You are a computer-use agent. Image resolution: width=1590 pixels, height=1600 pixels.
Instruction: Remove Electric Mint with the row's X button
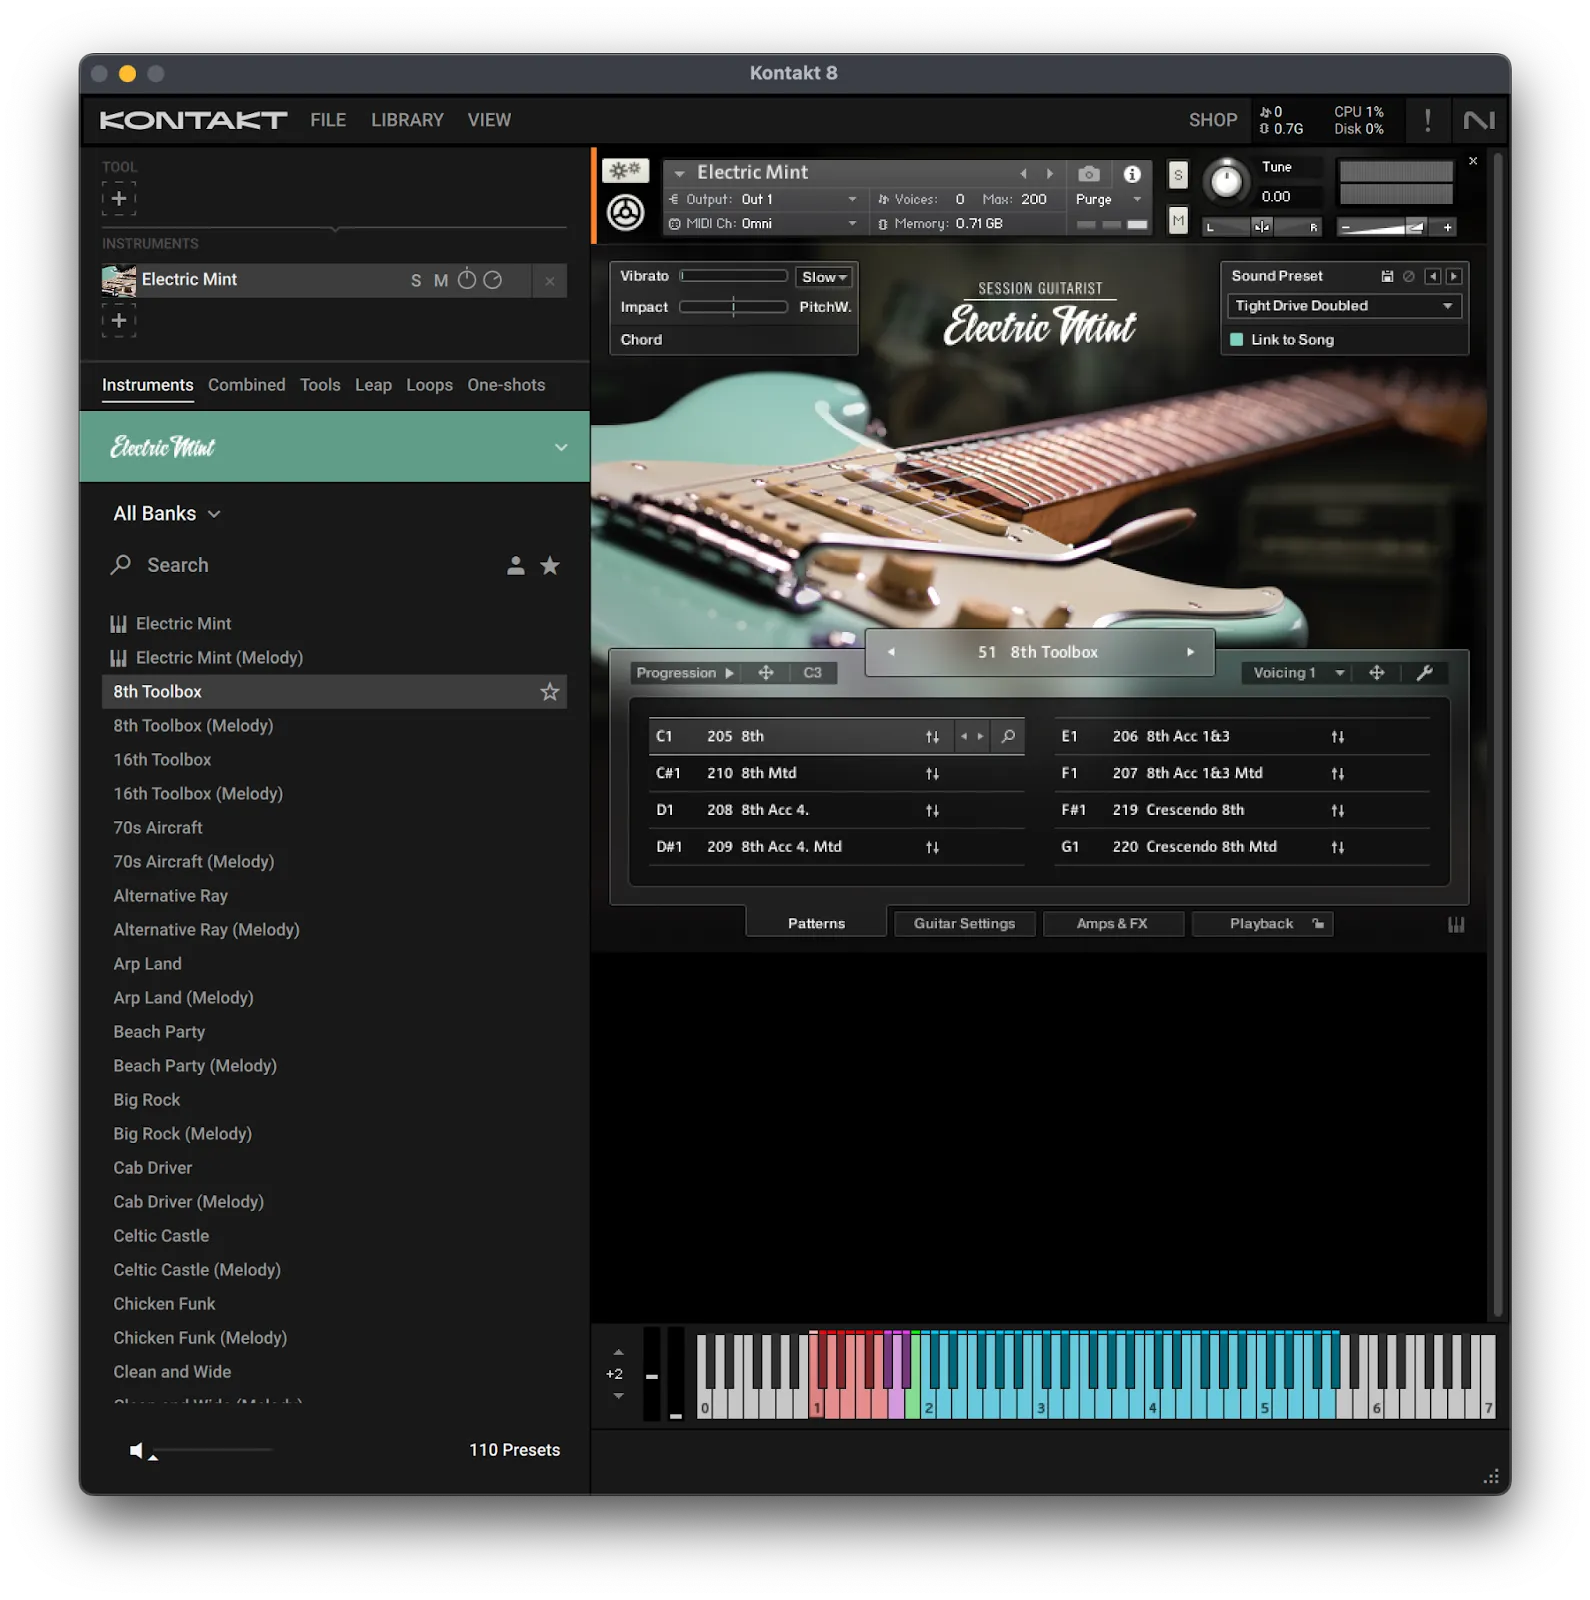550,281
